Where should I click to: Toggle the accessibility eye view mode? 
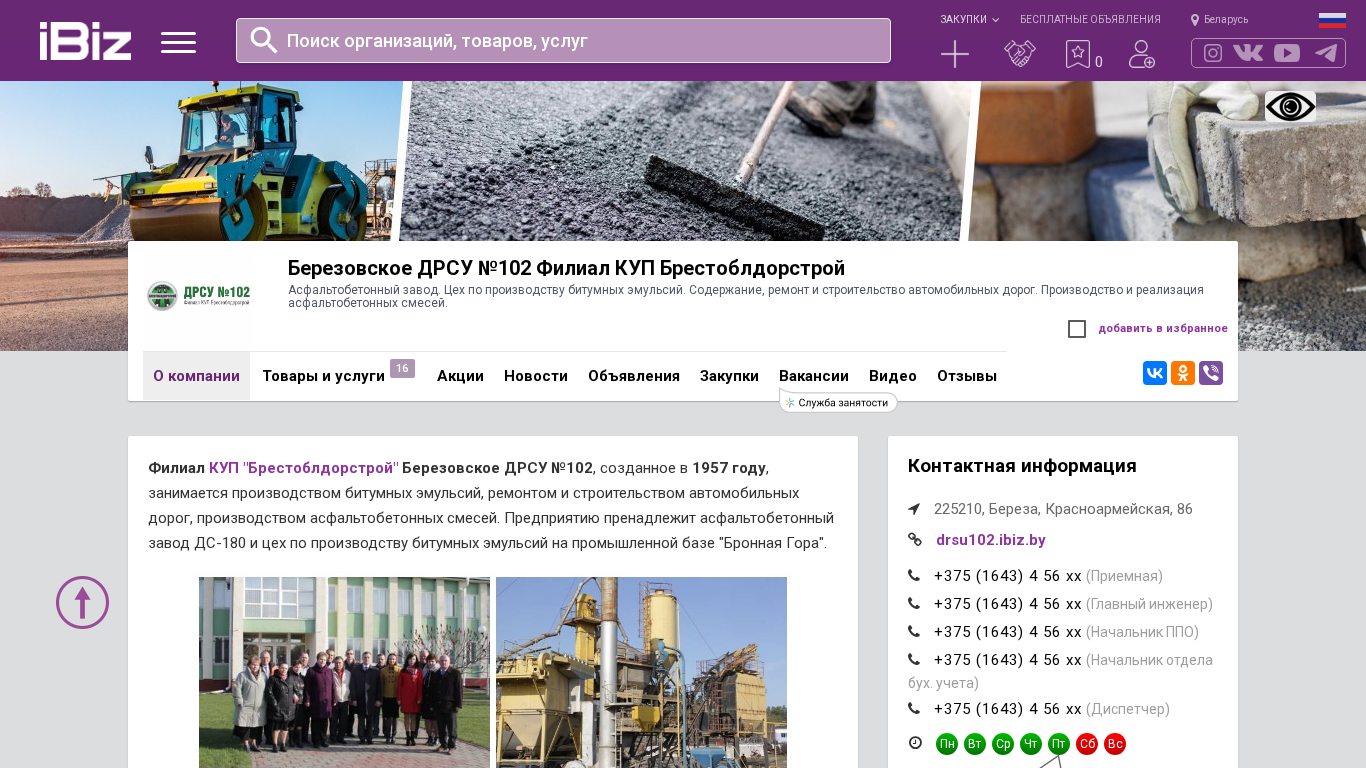tap(1290, 106)
